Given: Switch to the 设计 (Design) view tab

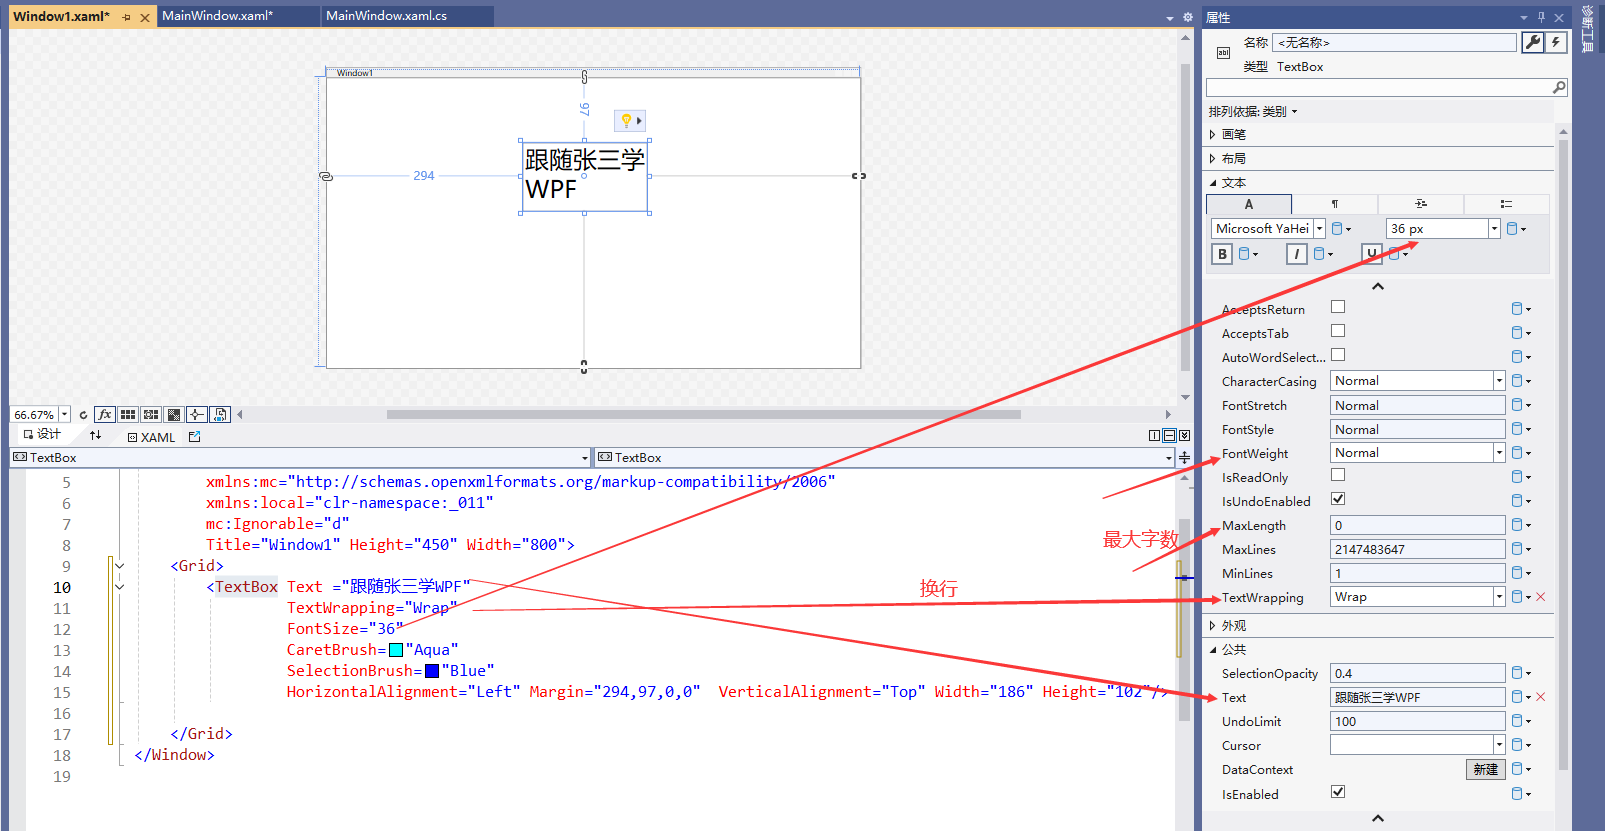Looking at the screenshot, I should tap(42, 434).
